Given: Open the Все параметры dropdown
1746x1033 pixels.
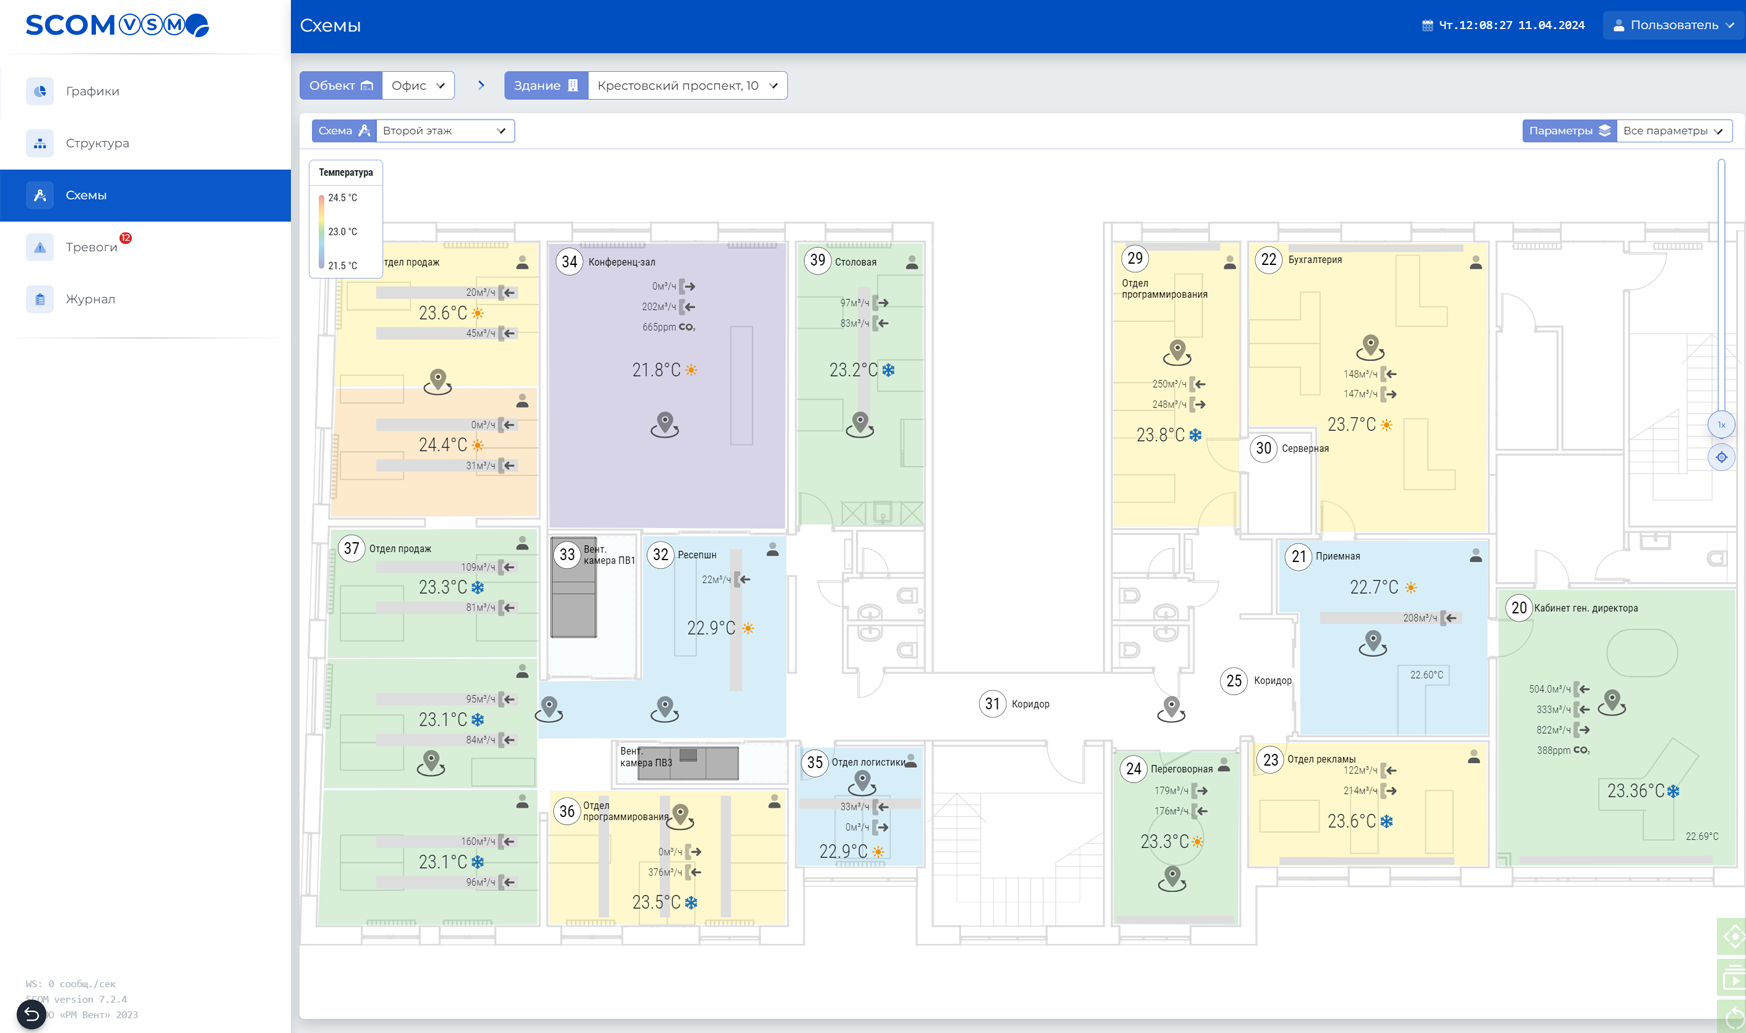Looking at the screenshot, I should pos(1673,131).
